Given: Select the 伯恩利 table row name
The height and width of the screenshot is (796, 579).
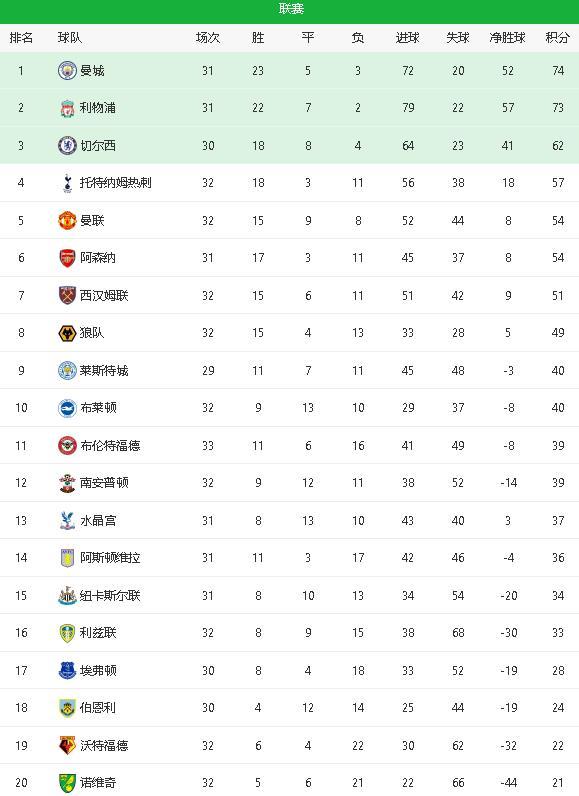Looking at the screenshot, I should pyautogui.click(x=97, y=708).
